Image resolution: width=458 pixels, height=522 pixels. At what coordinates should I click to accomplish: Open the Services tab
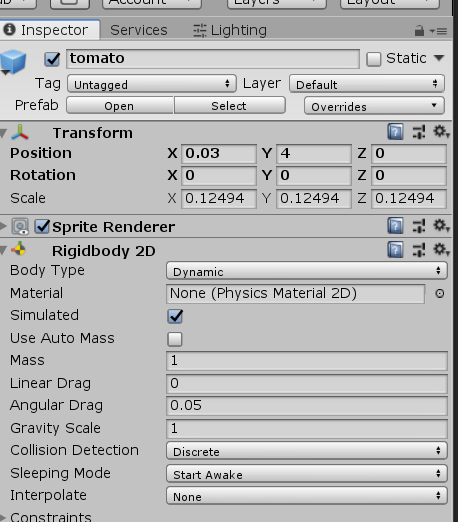tap(139, 30)
